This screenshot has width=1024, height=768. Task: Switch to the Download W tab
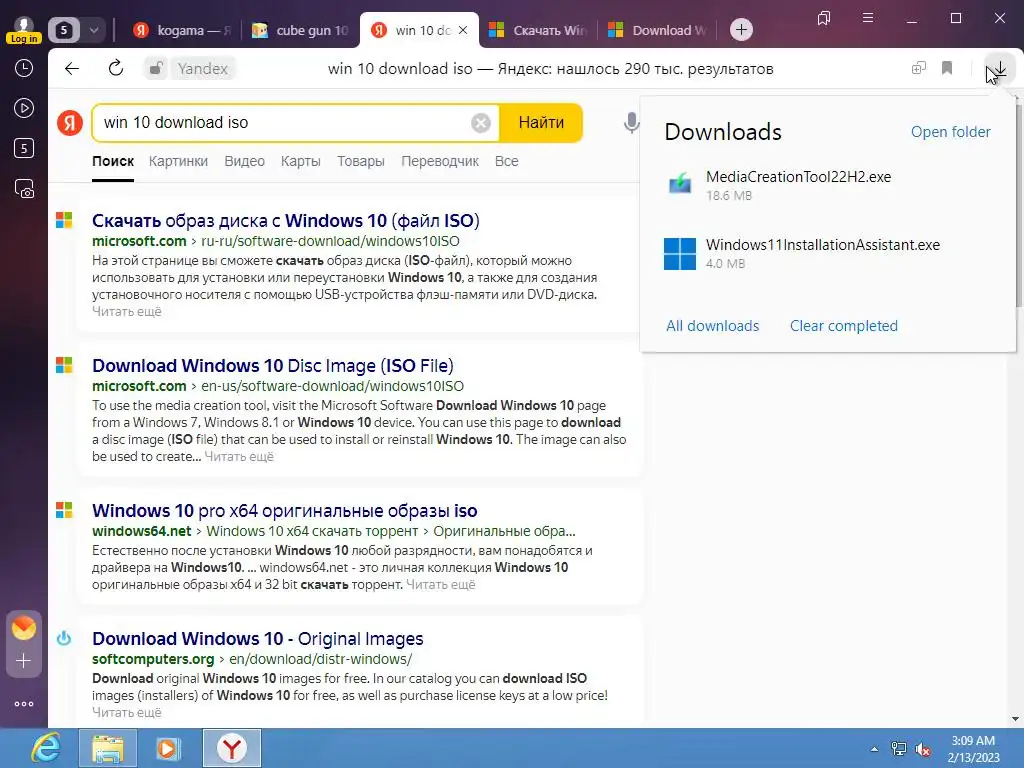point(658,30)
